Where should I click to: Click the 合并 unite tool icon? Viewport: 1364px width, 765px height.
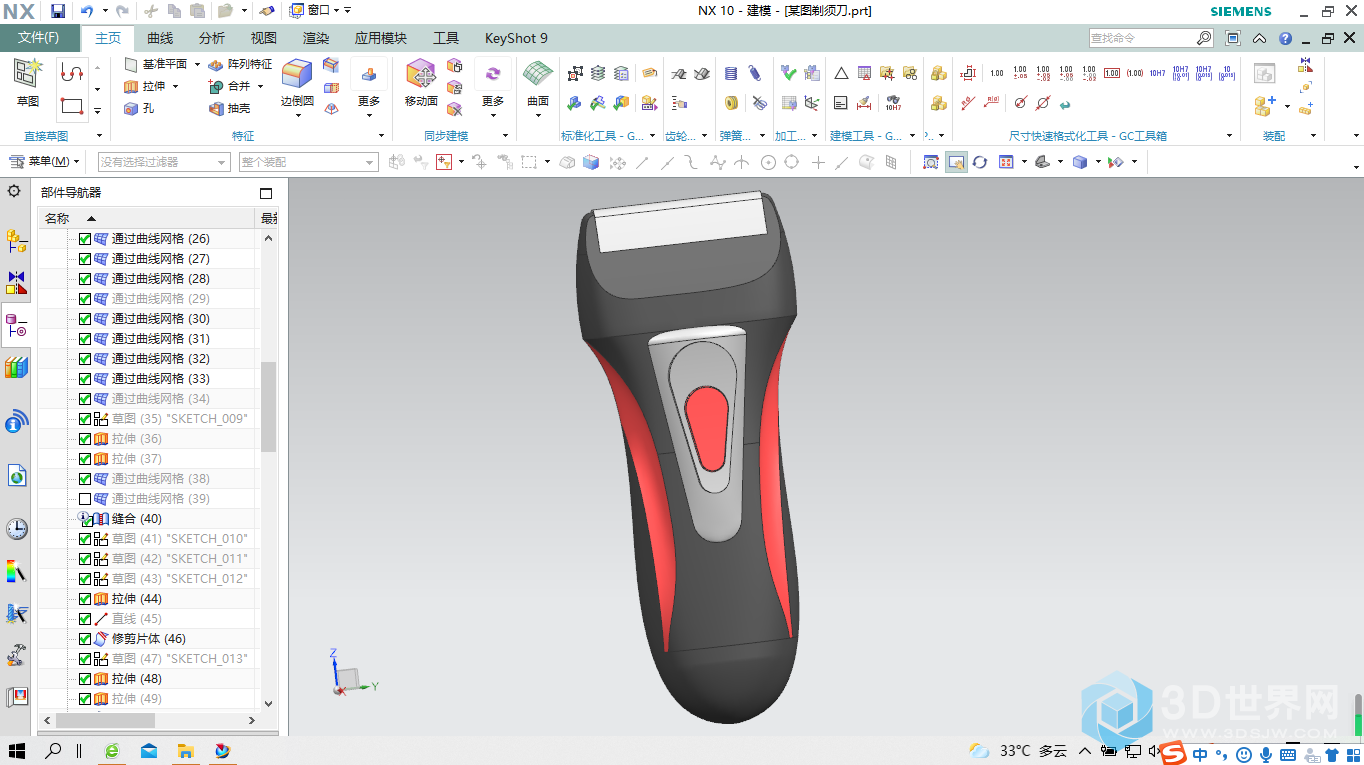216,87
